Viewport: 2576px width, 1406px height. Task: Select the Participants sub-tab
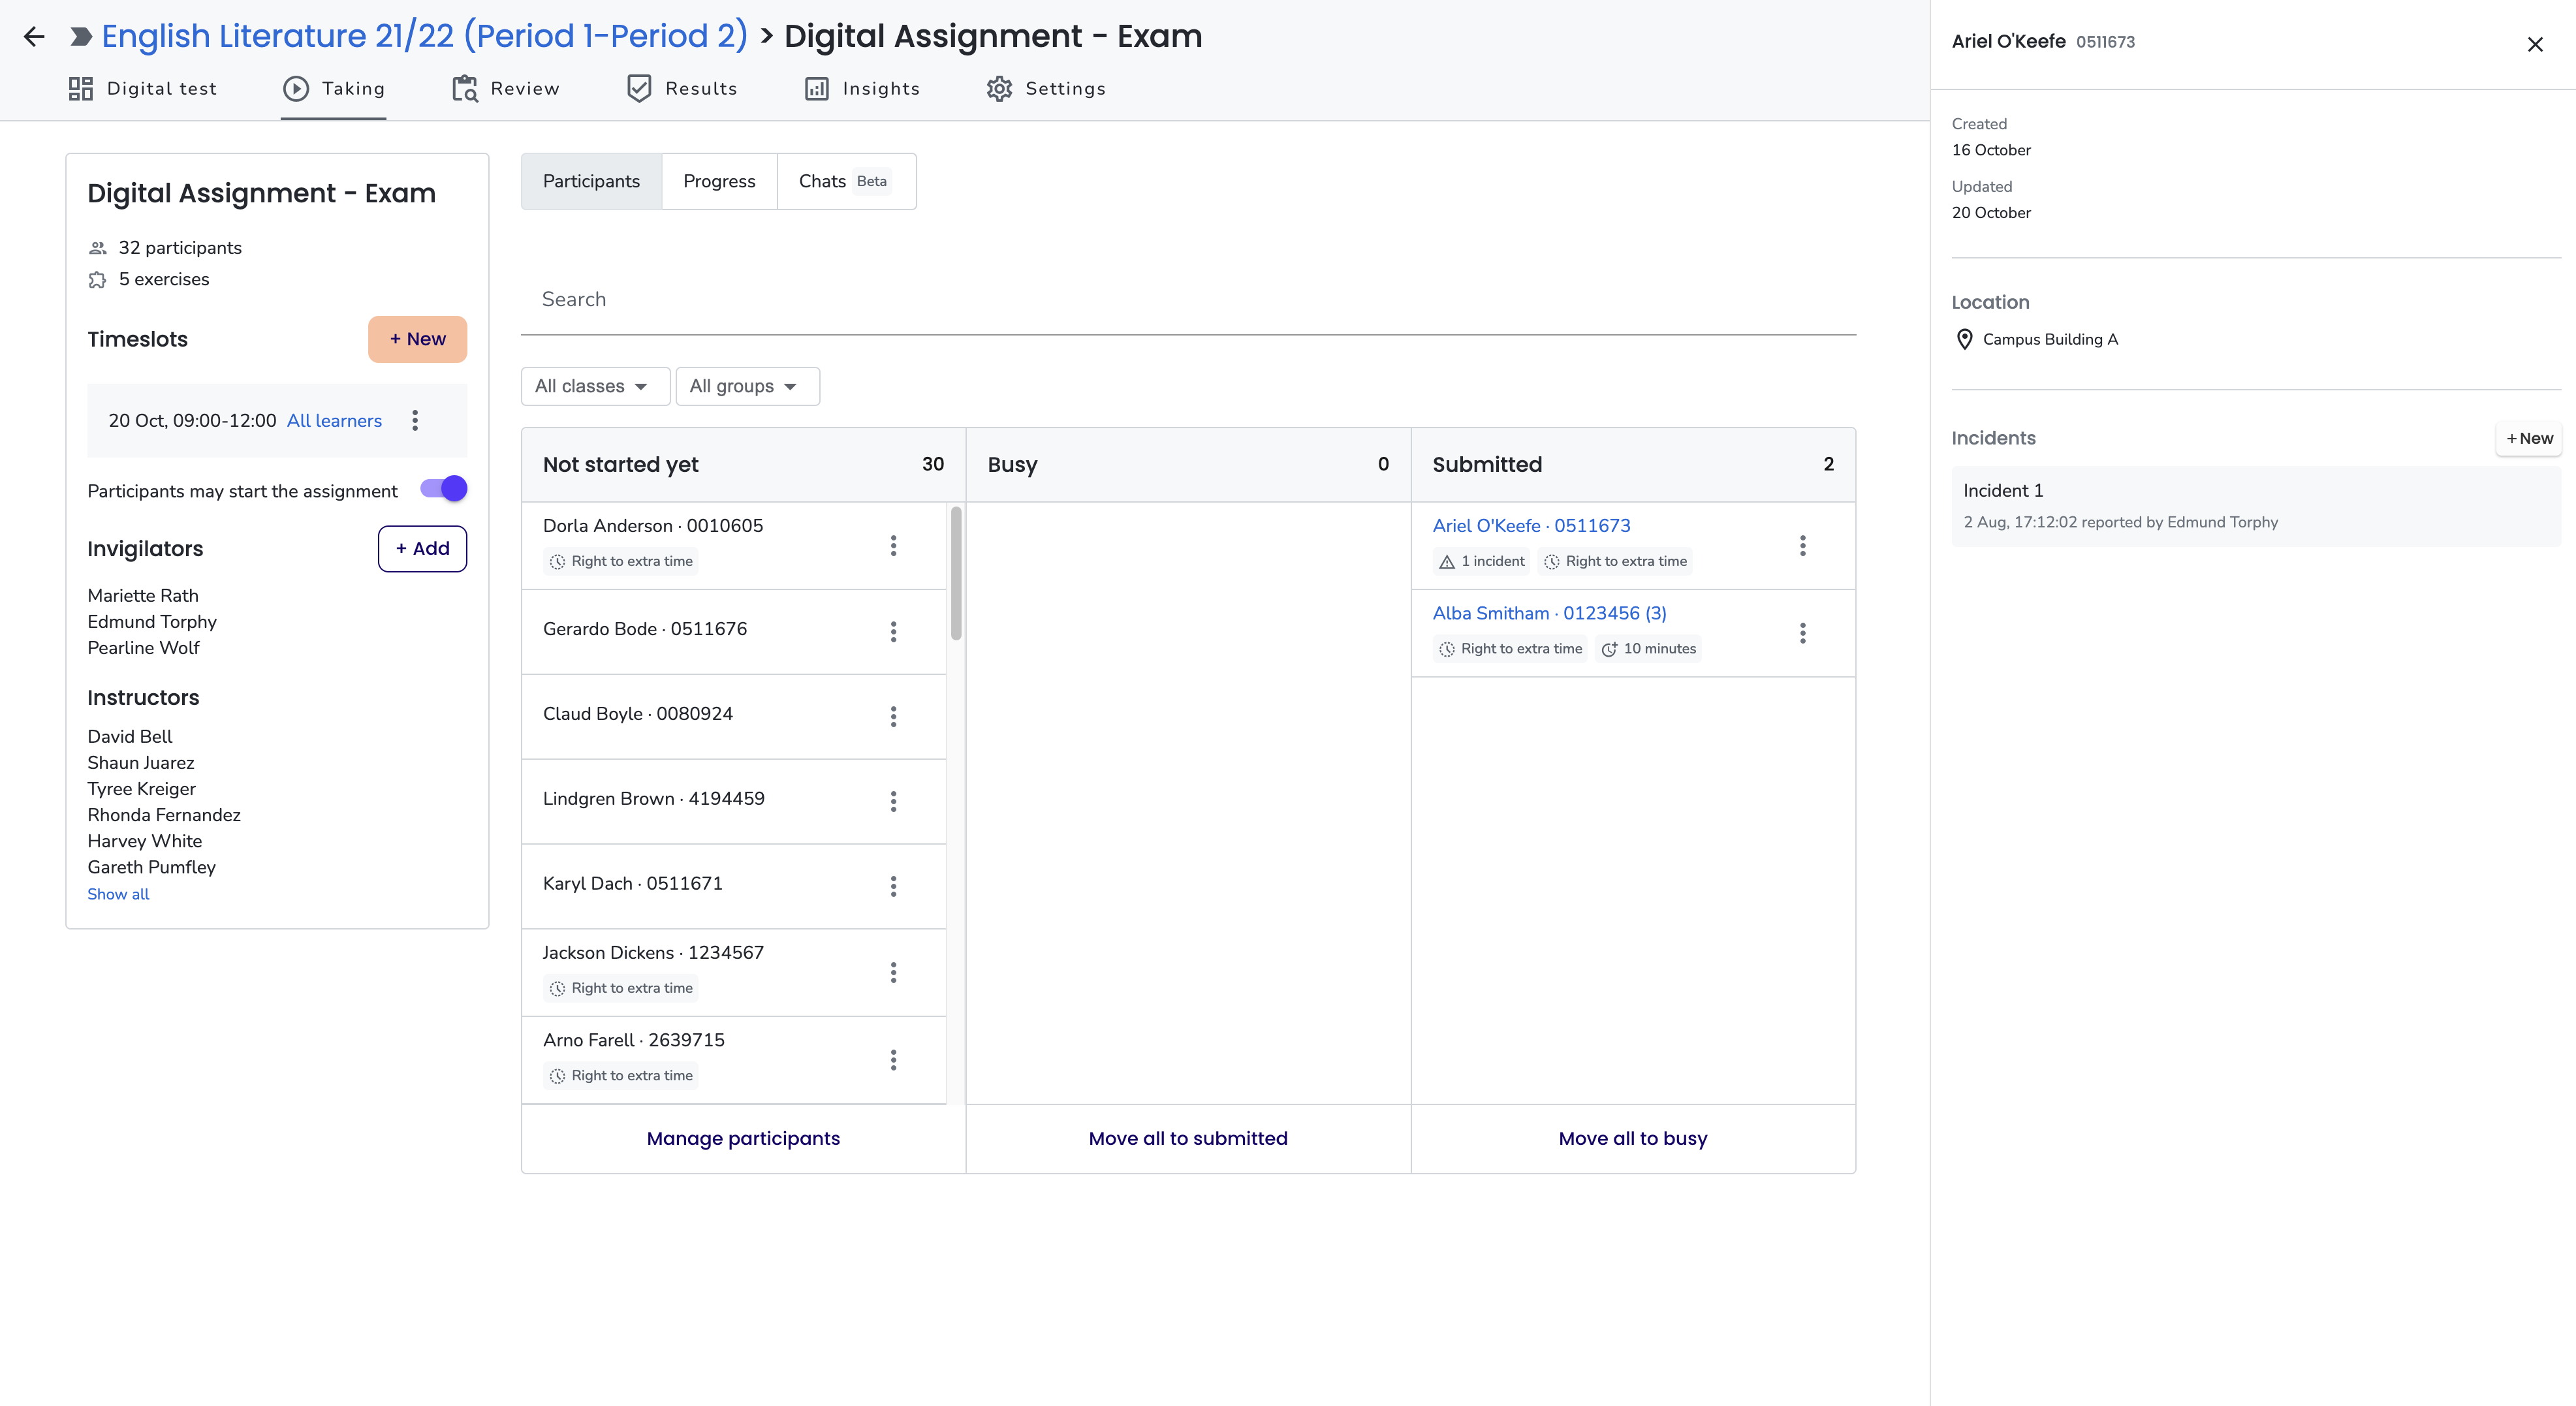point(591,181)
